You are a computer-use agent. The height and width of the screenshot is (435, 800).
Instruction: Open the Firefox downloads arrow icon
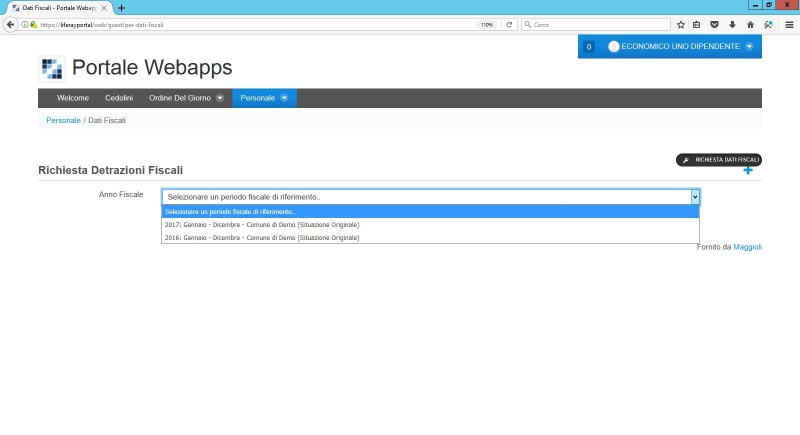coord(732,24)
